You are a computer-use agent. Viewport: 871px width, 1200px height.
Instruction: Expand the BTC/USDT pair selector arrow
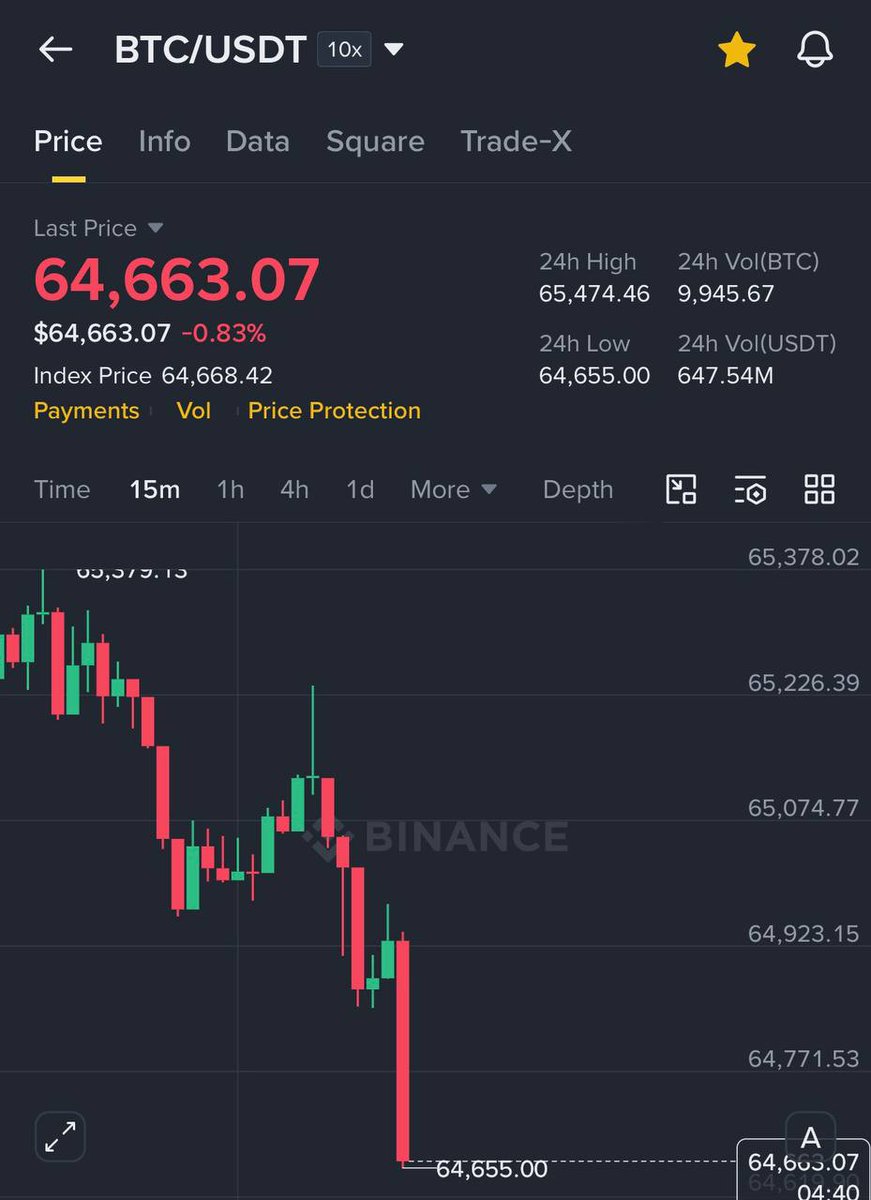(x=394, y=49)
